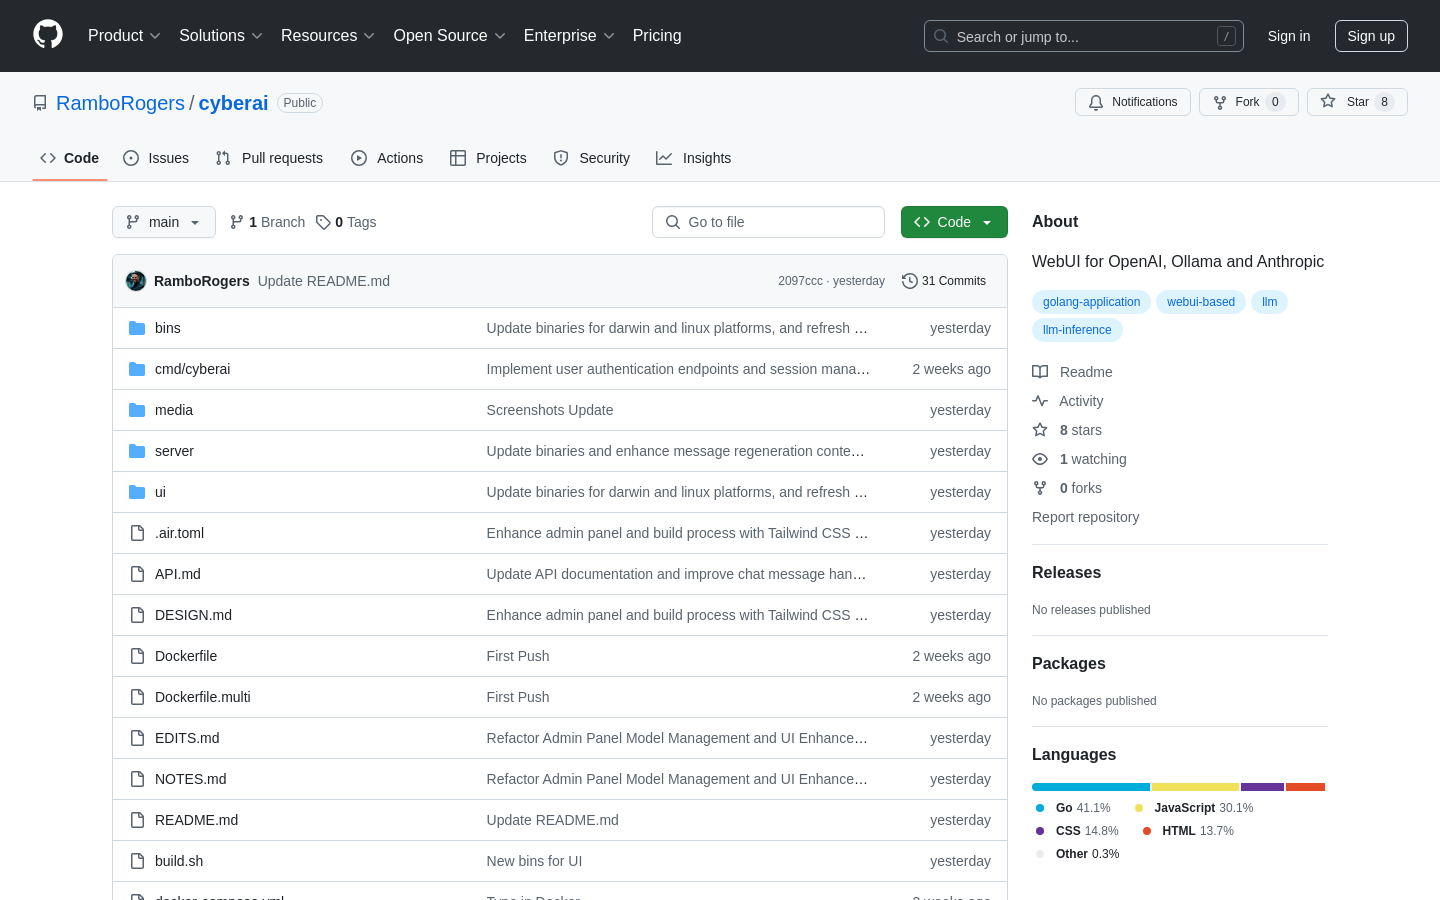Click the yellow JavaScript language bar segment
Screen dimensions: 1440x900
pyautogui.click(x=1195, y=787)
